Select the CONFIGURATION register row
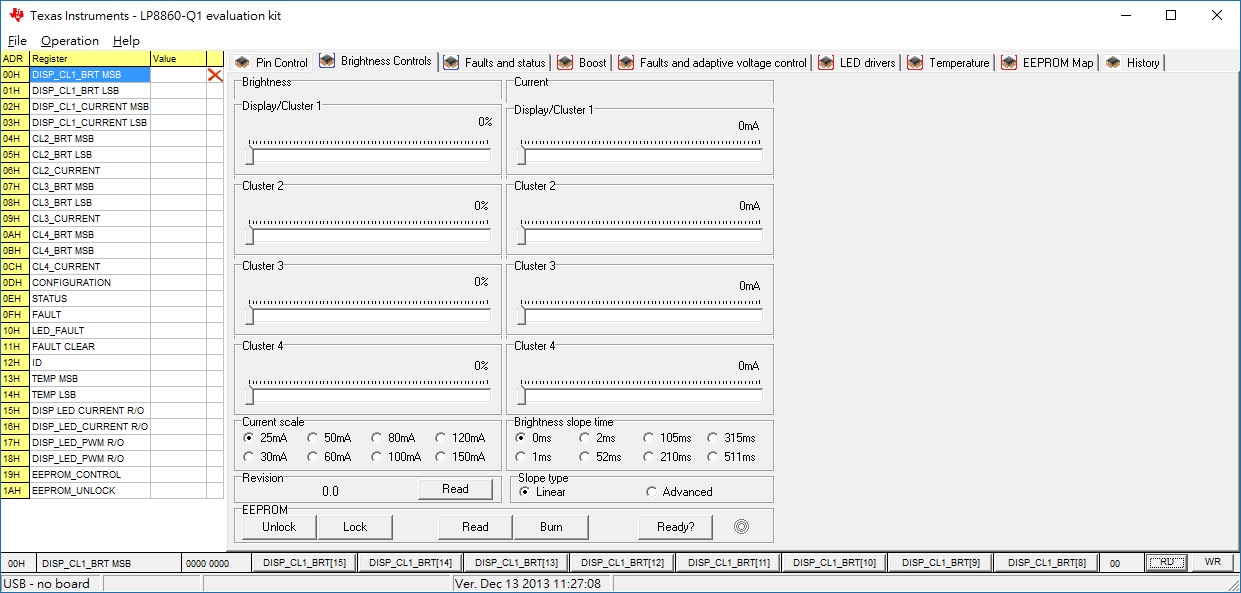The image size is (1241, 593). [x=112, y=283]
